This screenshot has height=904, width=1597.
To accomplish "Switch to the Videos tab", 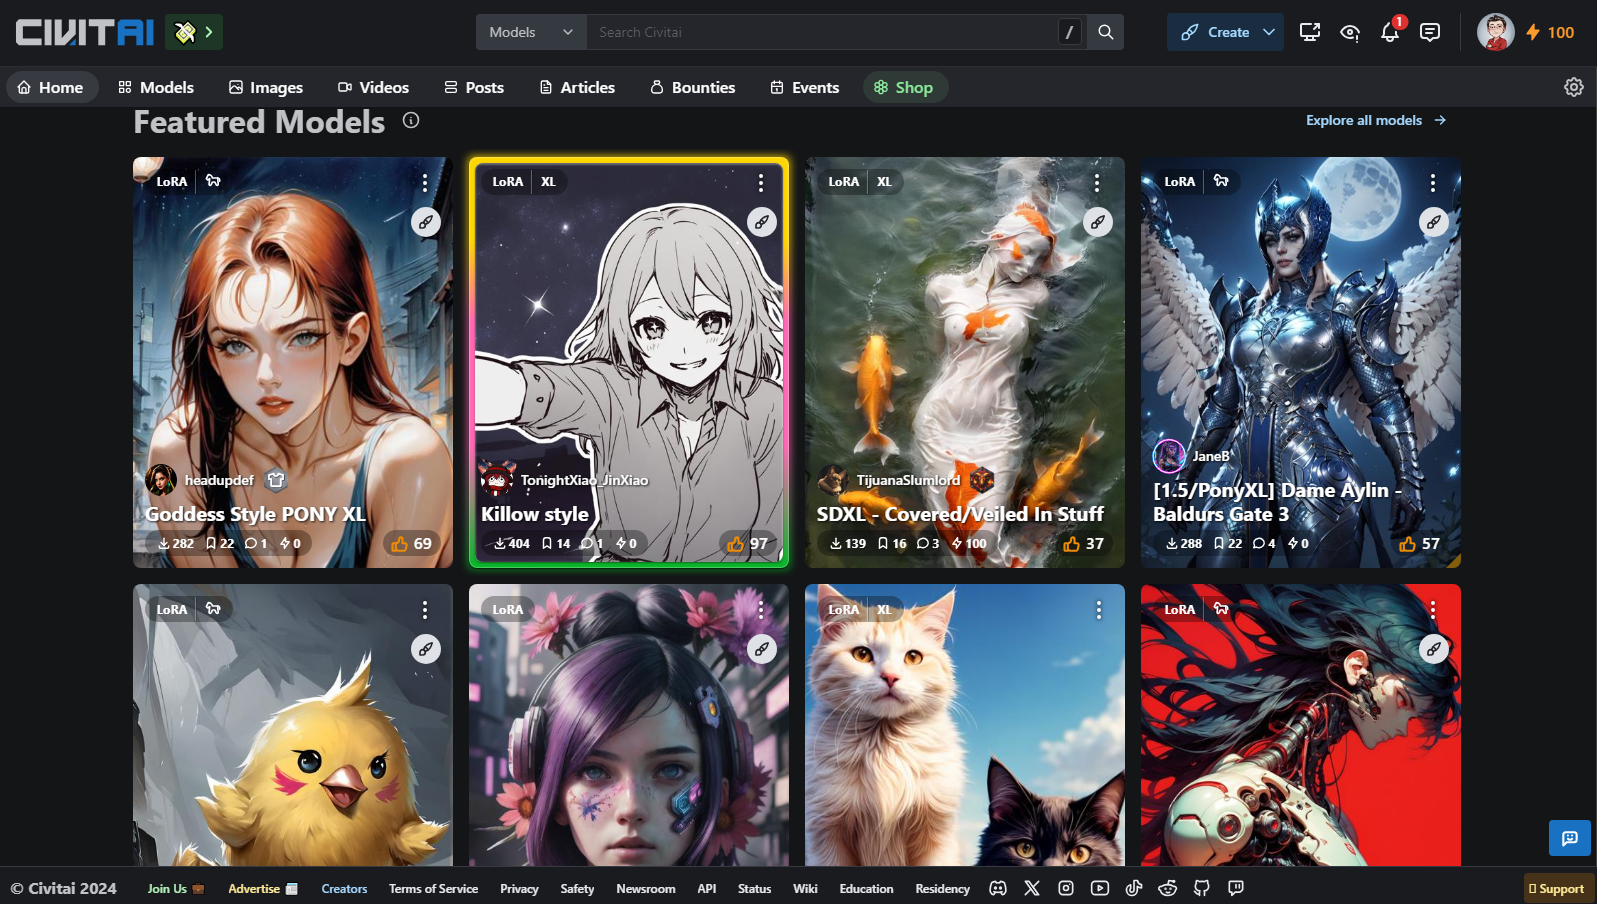I will (x=373, y=87).
